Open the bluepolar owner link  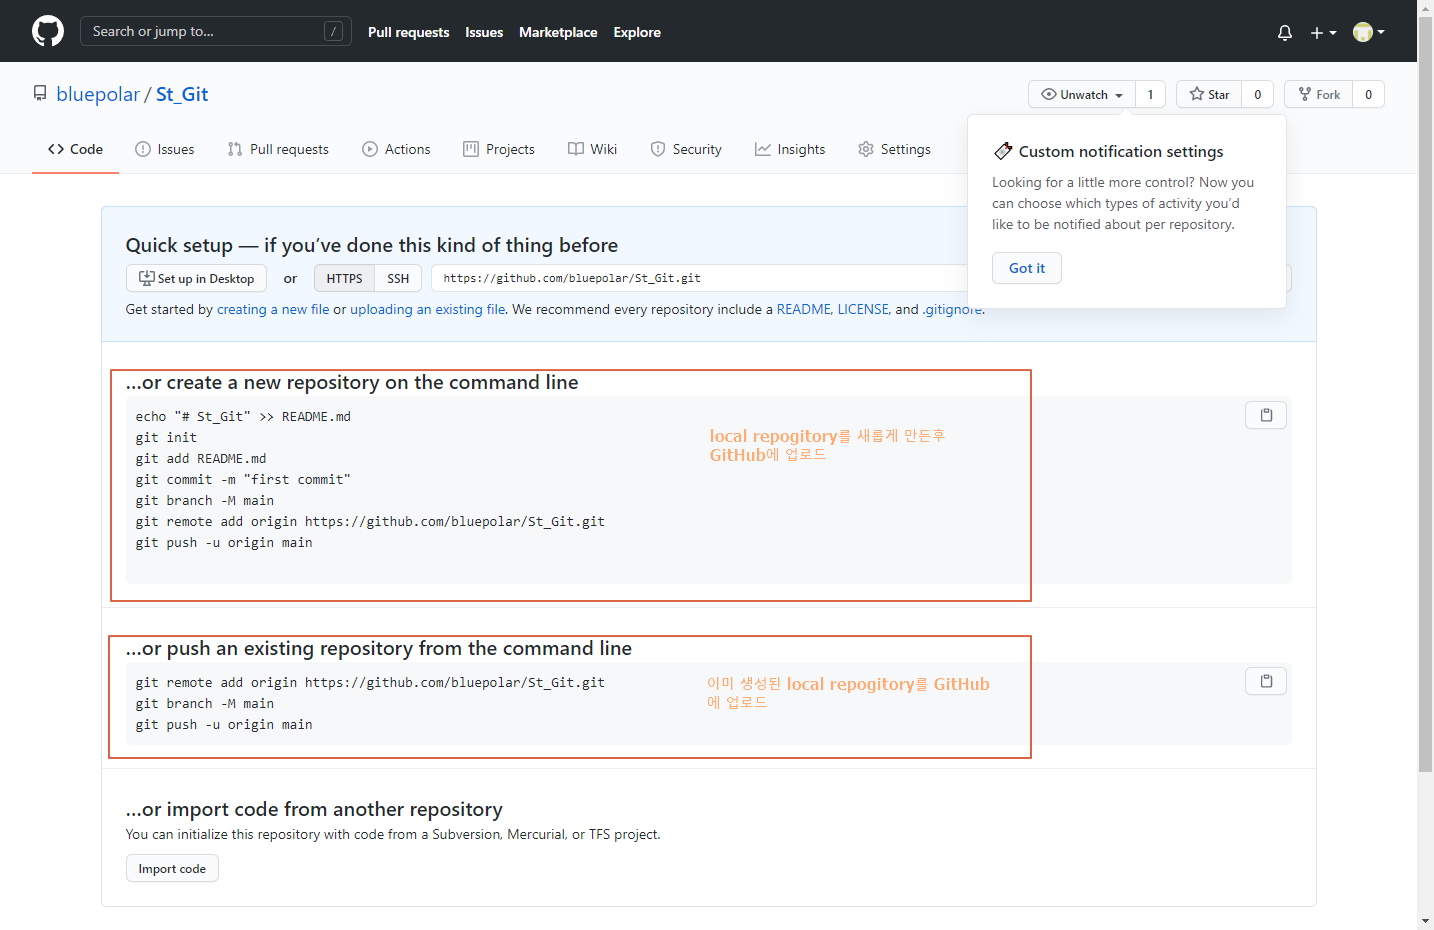point(98,94)
